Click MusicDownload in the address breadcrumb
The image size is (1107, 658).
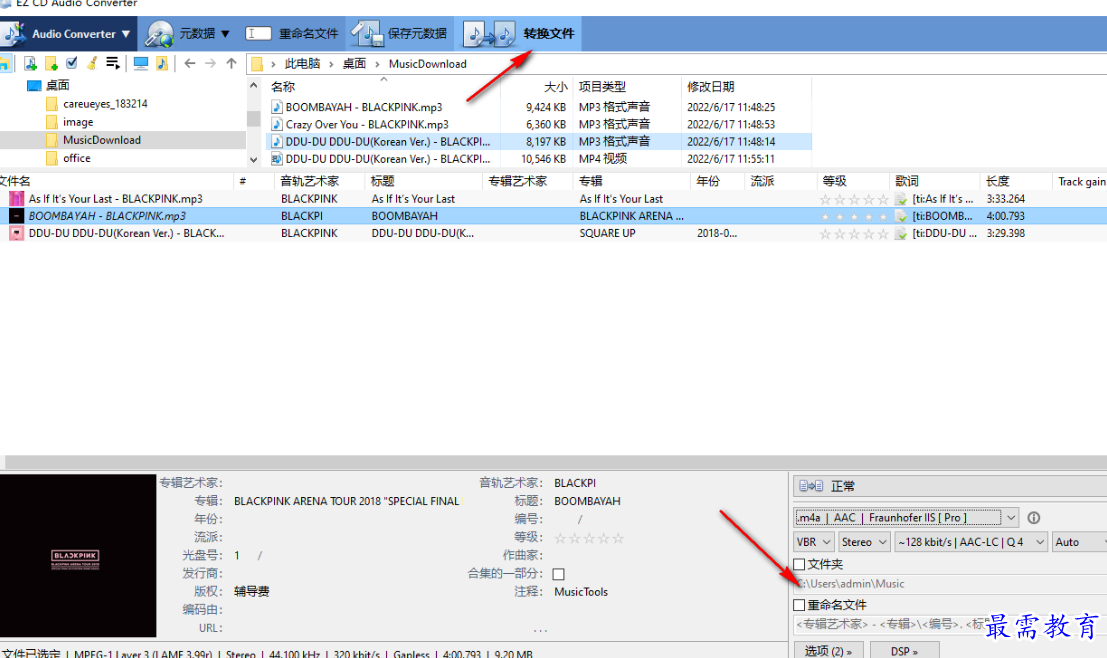(428, 64)
